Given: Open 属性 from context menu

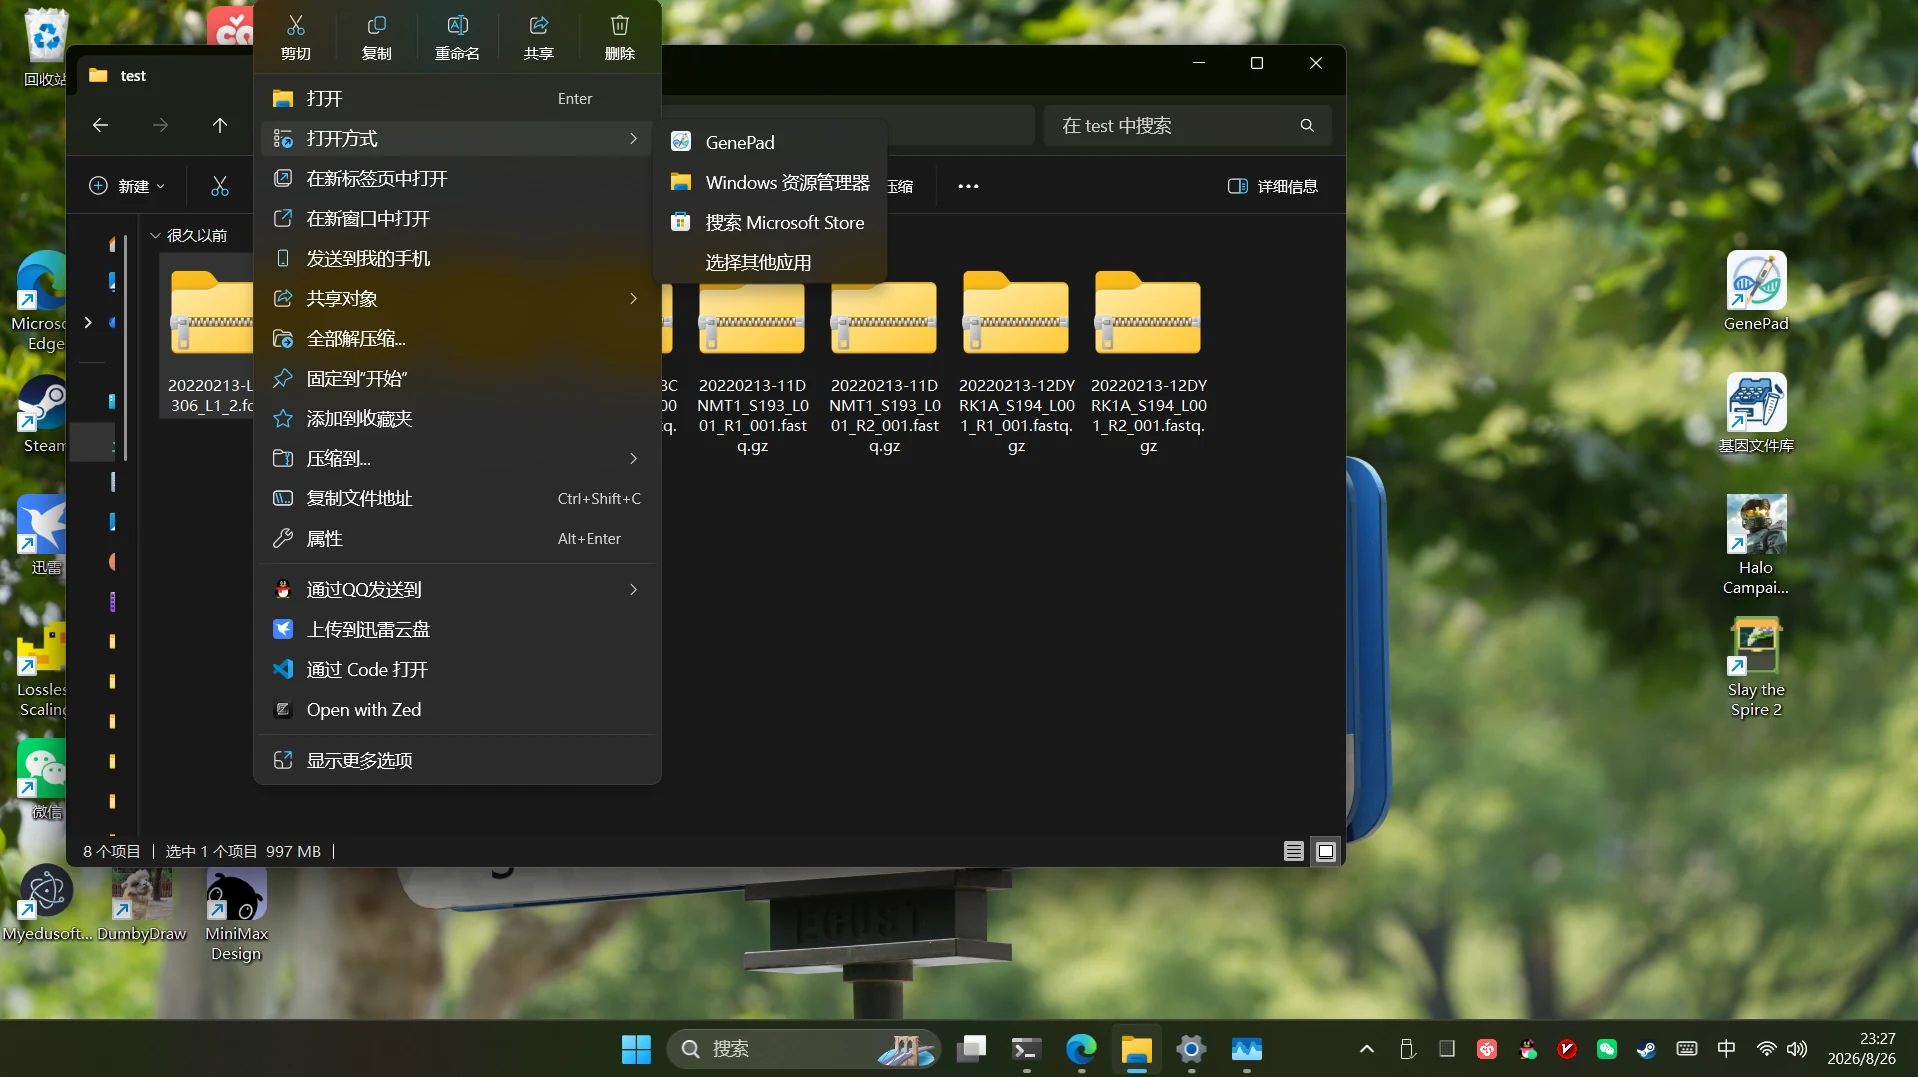Looking at the screenshot, I should click(457, 538).
